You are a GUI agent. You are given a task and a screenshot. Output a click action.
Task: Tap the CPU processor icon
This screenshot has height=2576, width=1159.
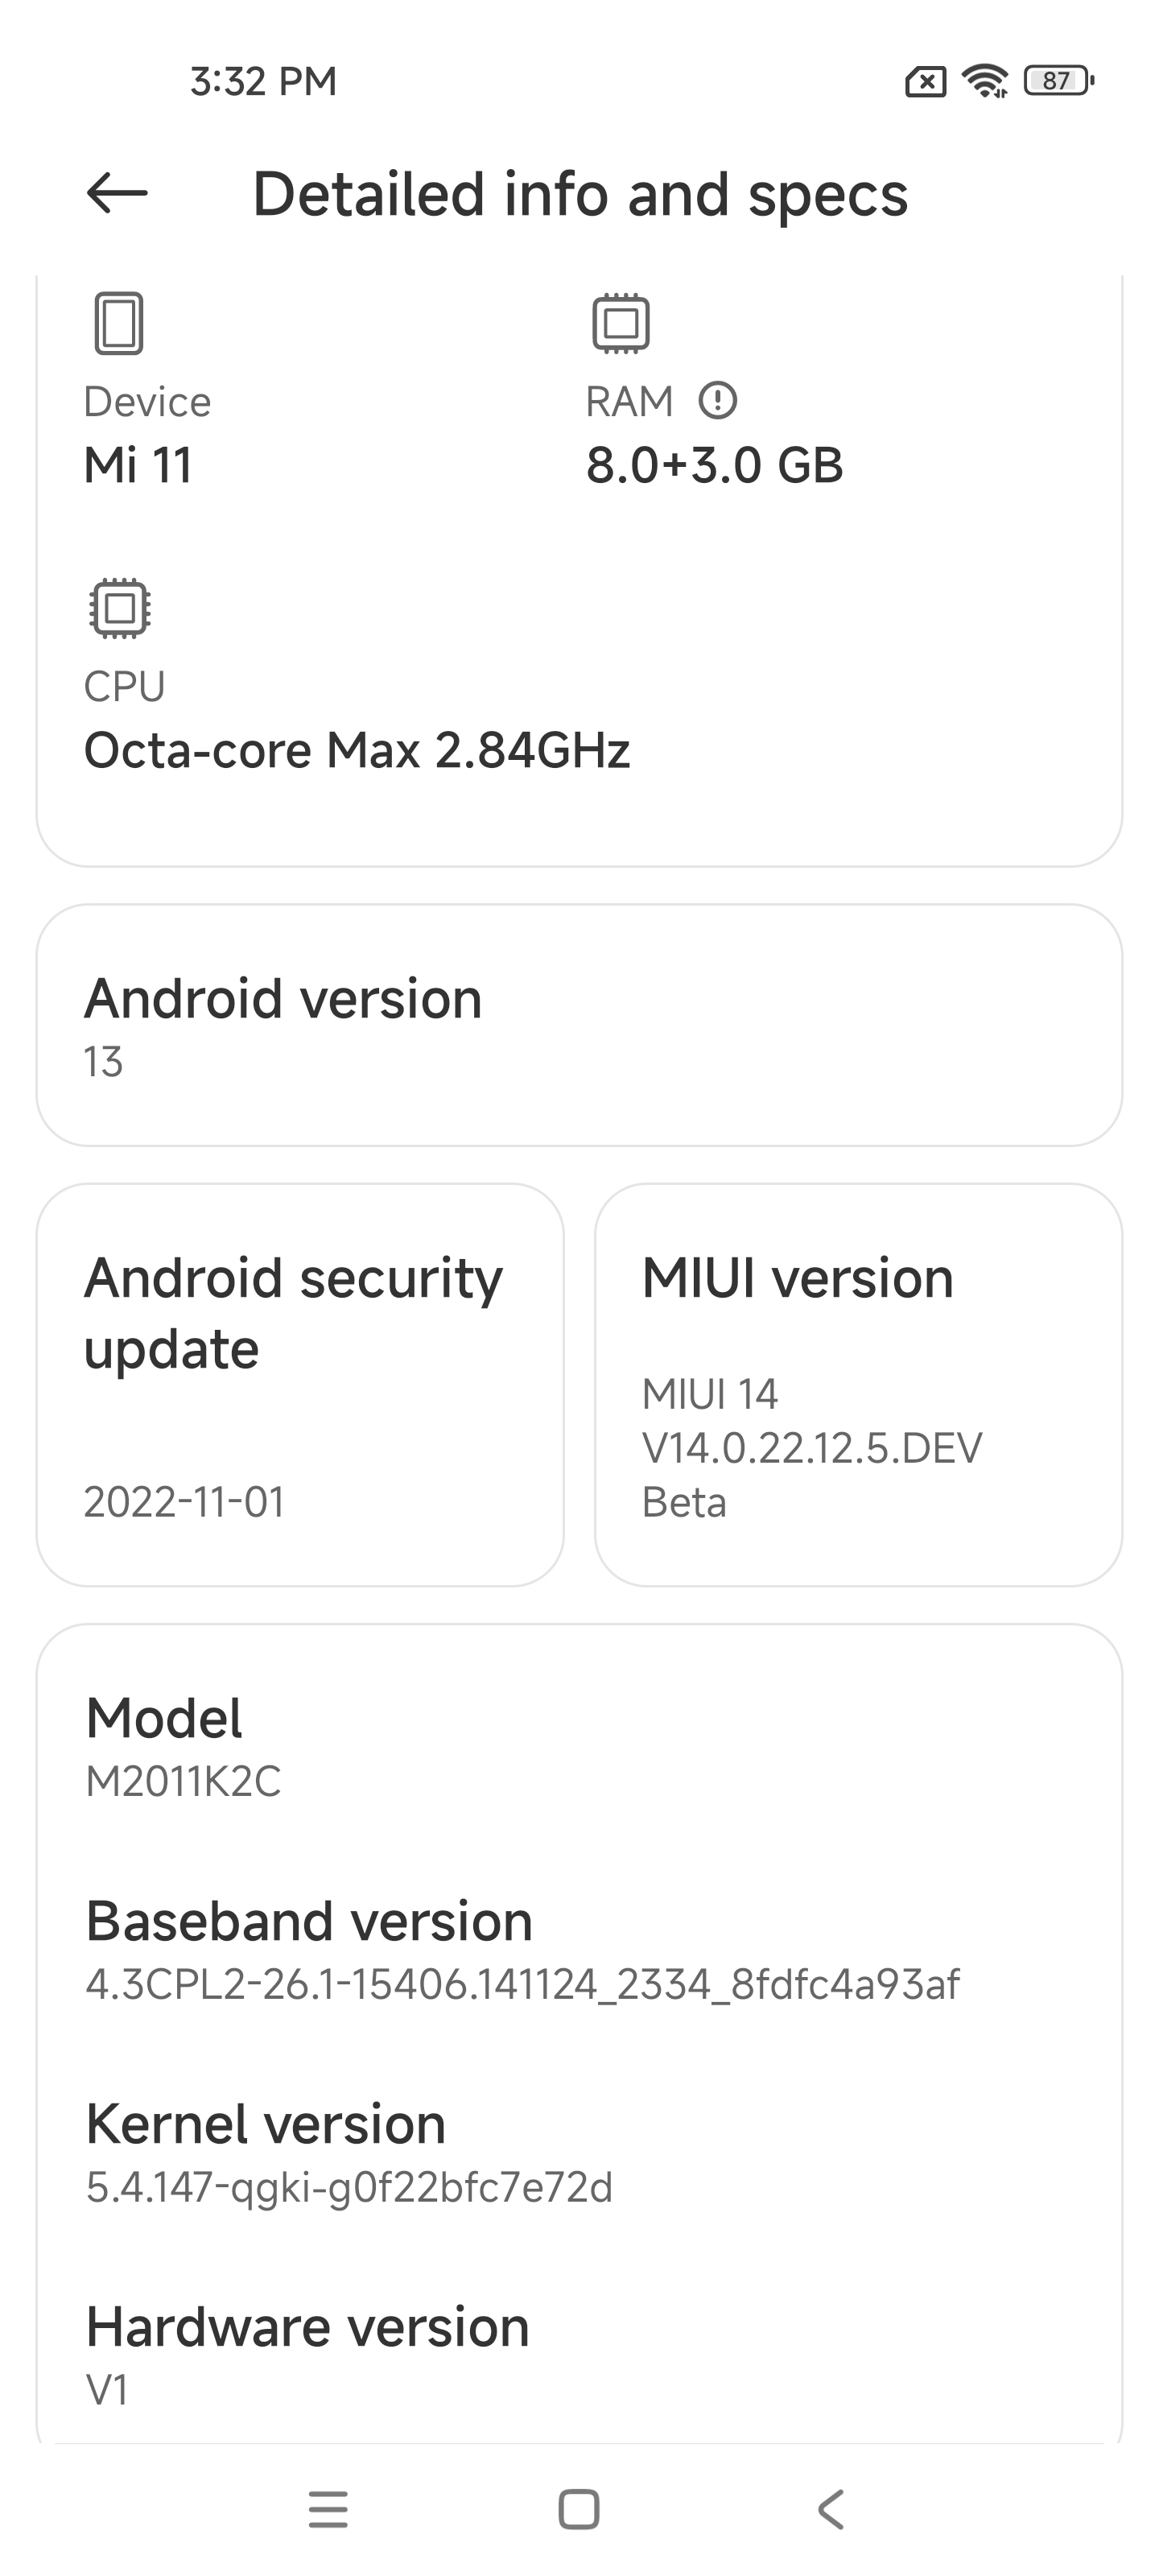[119, 608]
